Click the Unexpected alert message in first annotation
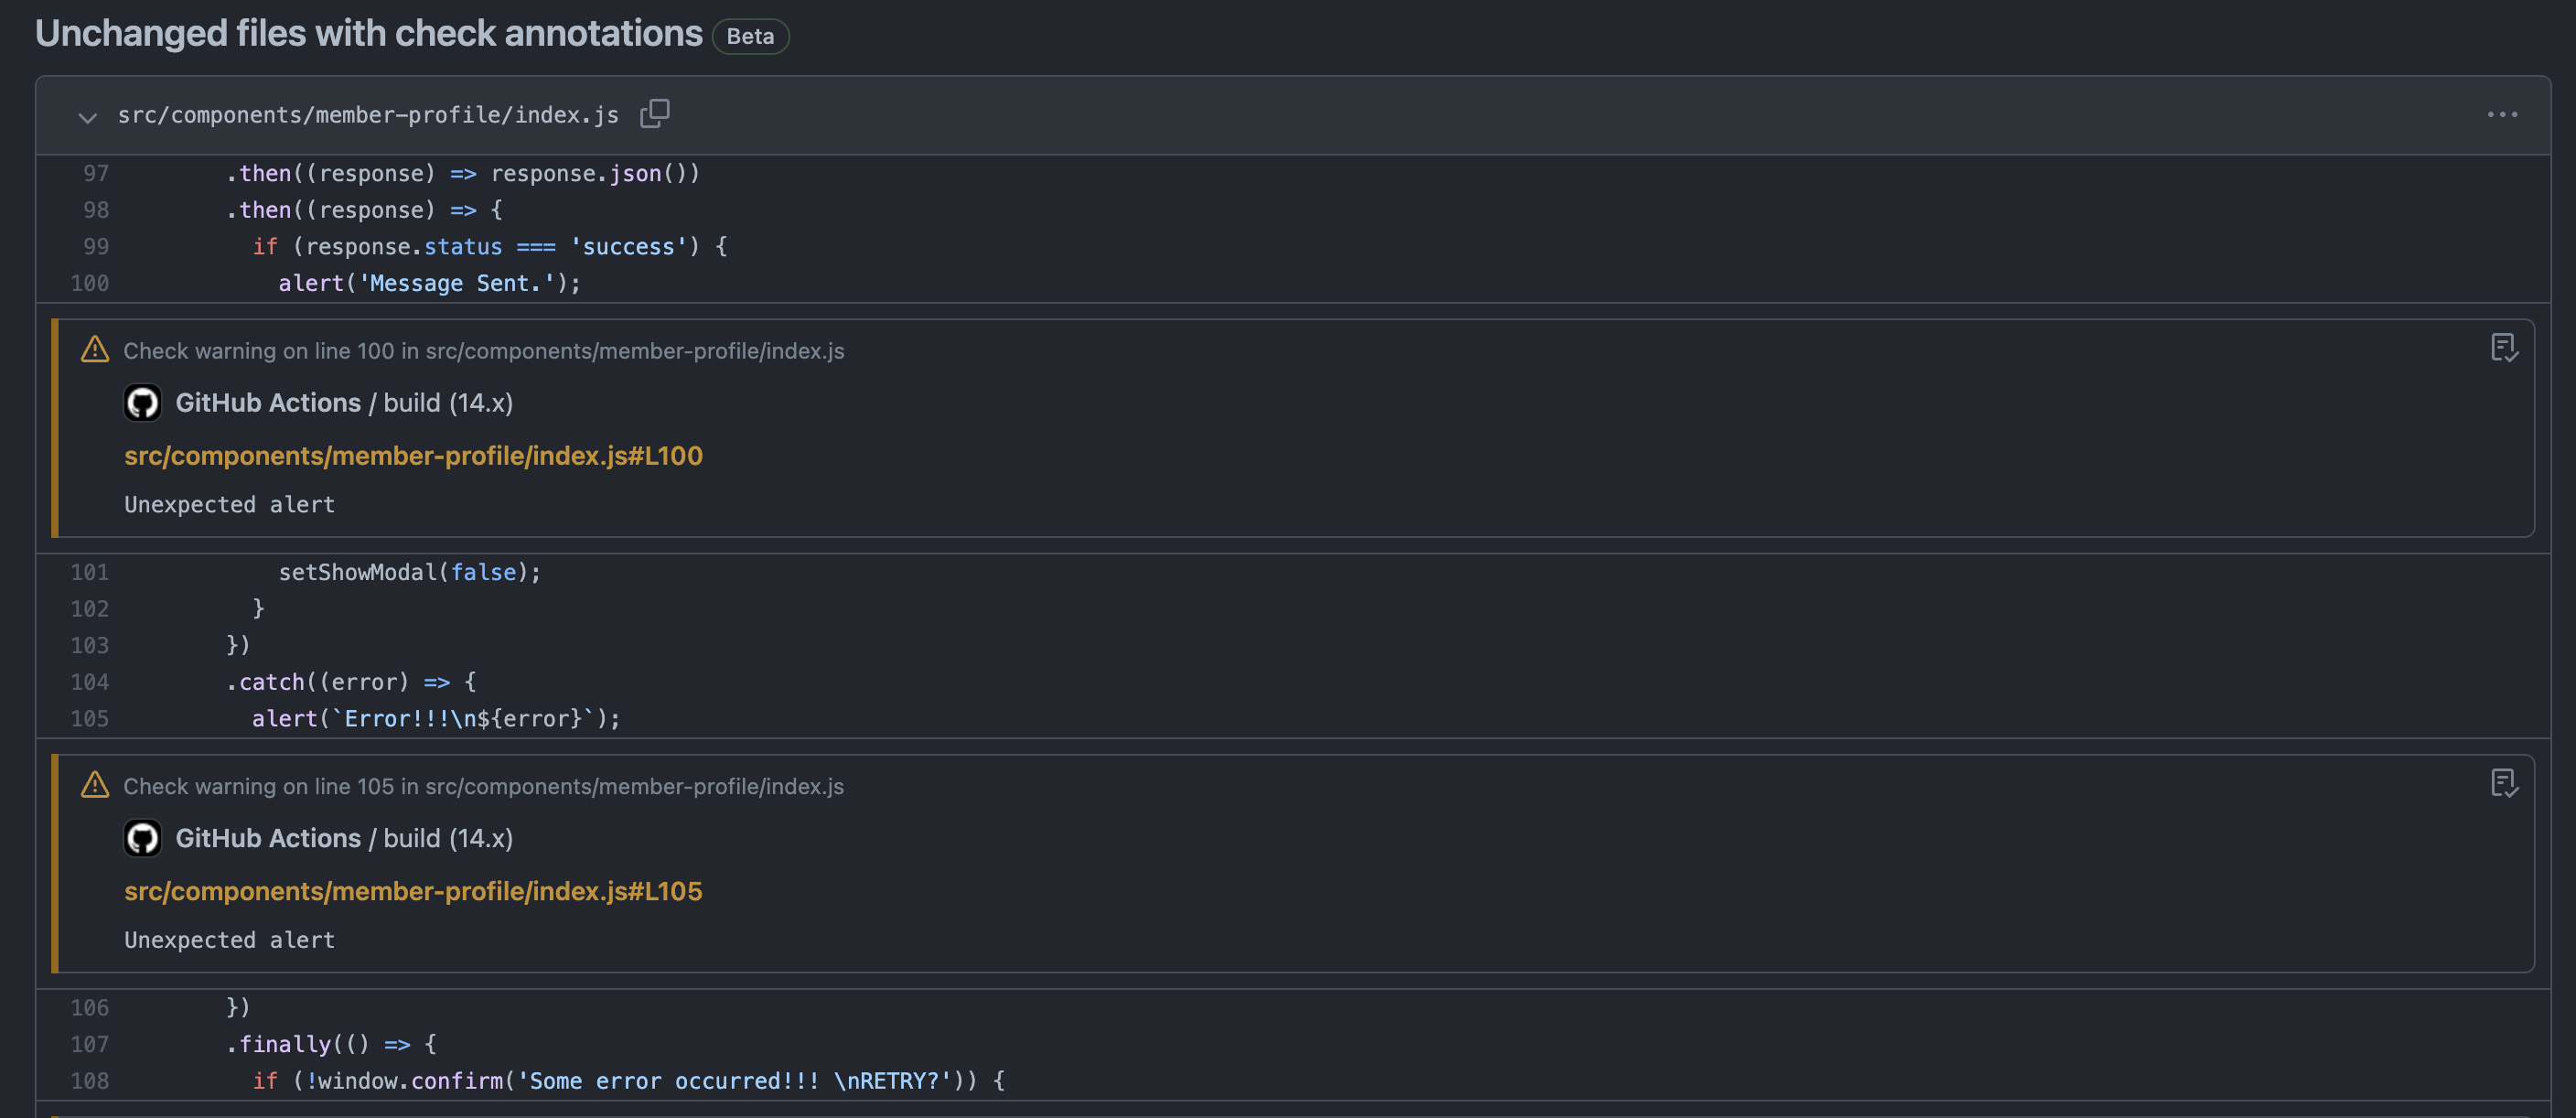This screenshot has height=1118, width=2576. [x=229, y=504]
